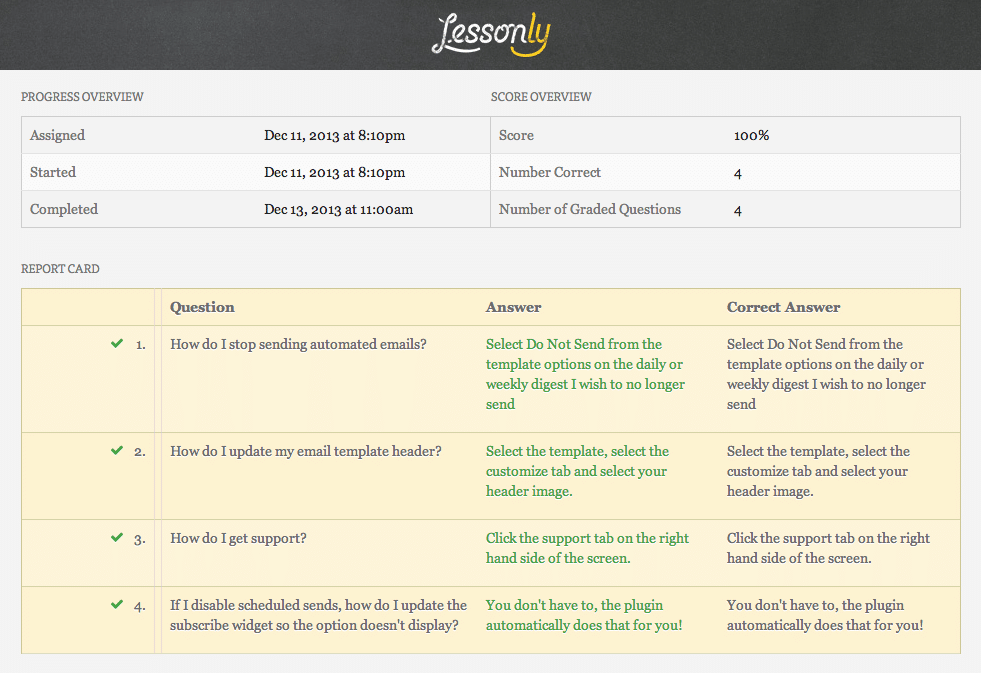Select the correct answer for question 2
The image size is (981, 673).
click(818, 471)
